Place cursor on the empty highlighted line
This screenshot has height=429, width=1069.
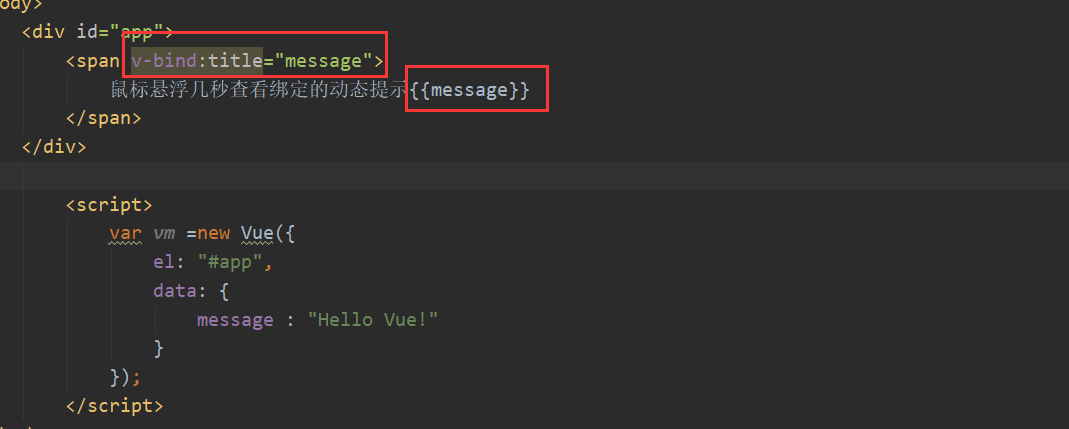coord(534,176)
